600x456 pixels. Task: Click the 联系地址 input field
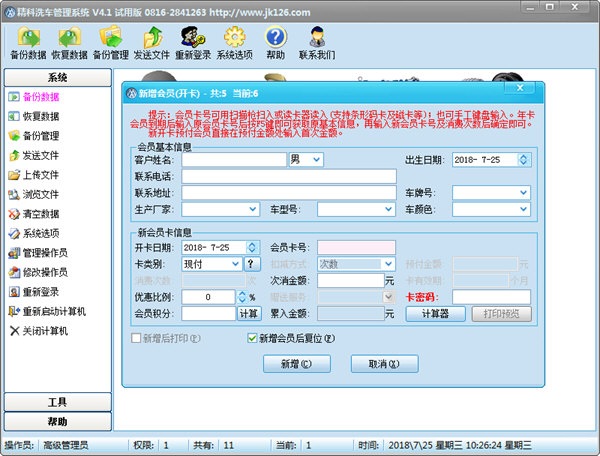pyautogui.click(x=289, y=193)
